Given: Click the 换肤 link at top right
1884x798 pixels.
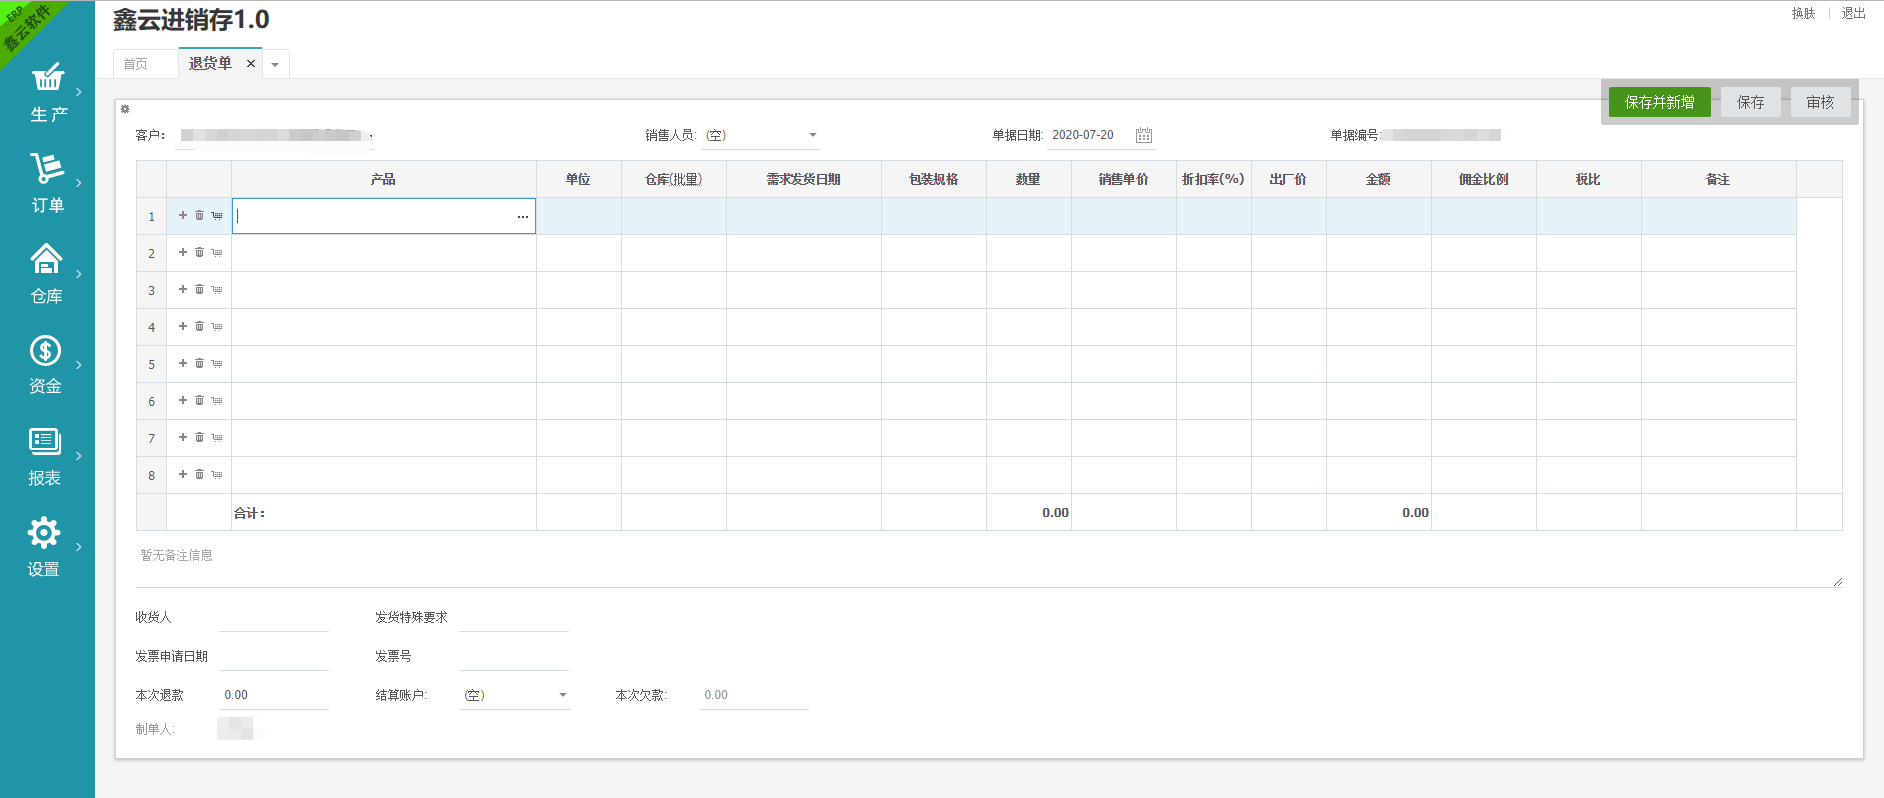Looking at the screenshot, I should (x=1803, y=13).
